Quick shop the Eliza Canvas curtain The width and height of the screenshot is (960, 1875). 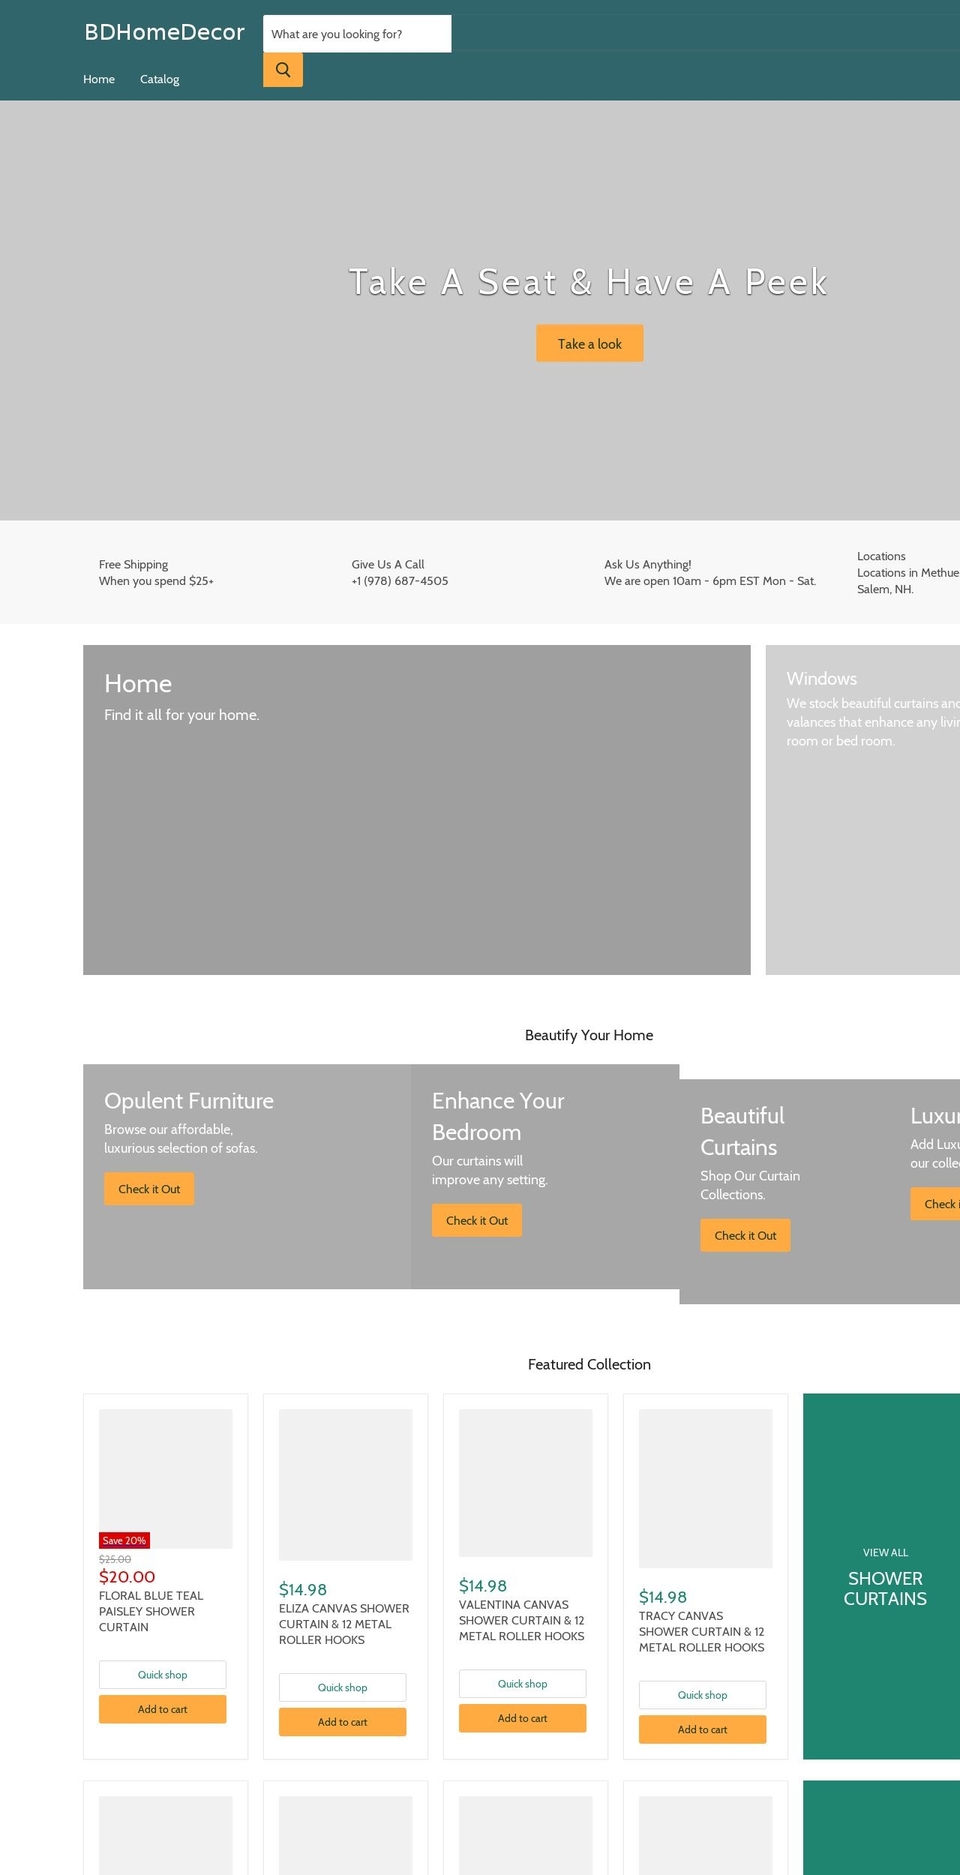click(343, 1687)
